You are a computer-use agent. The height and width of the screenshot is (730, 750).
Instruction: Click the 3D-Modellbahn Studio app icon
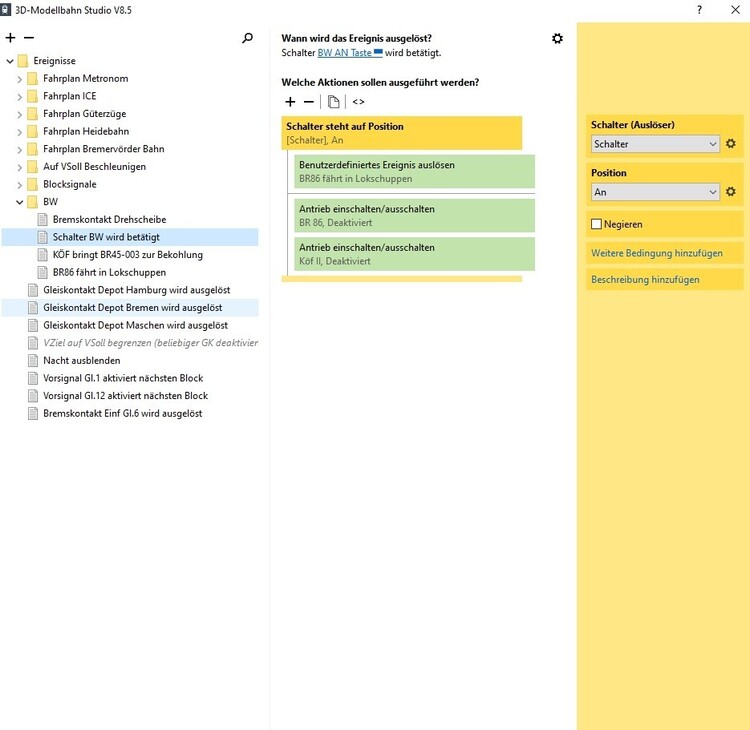point(6,10)
